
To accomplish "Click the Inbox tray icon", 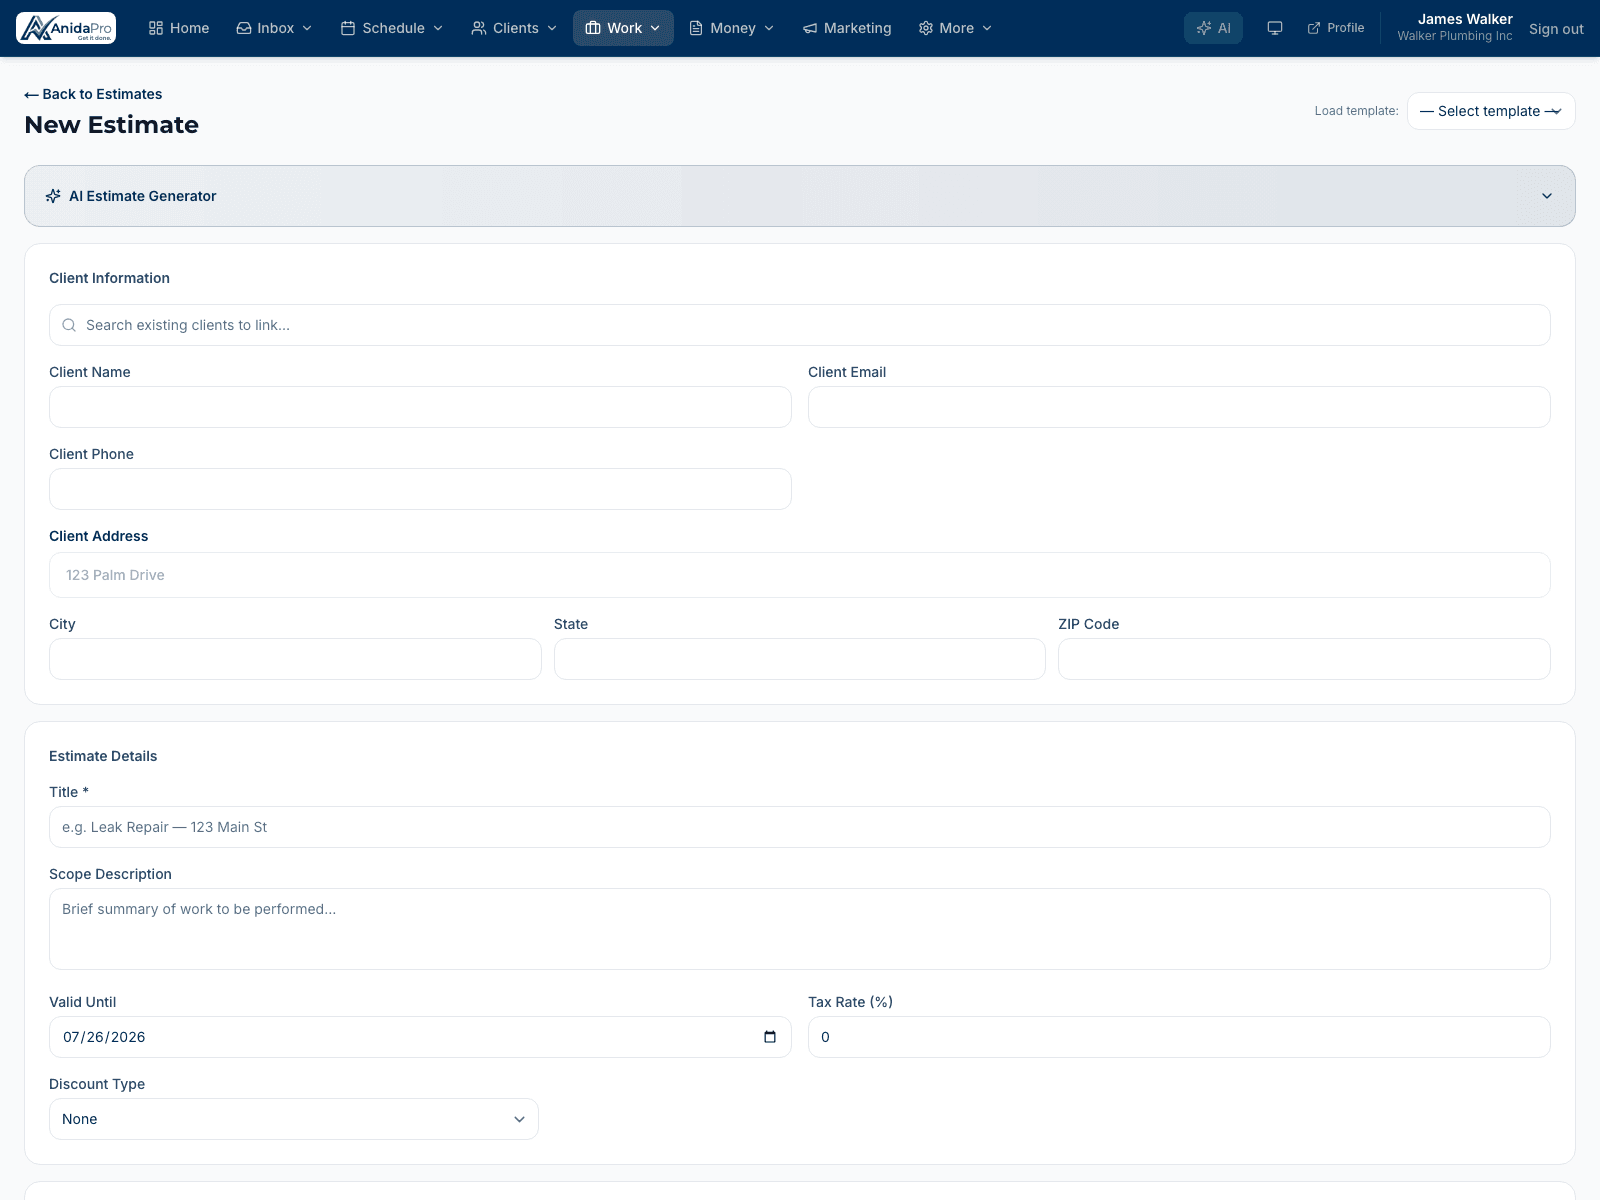I will (x=243, y=28).
